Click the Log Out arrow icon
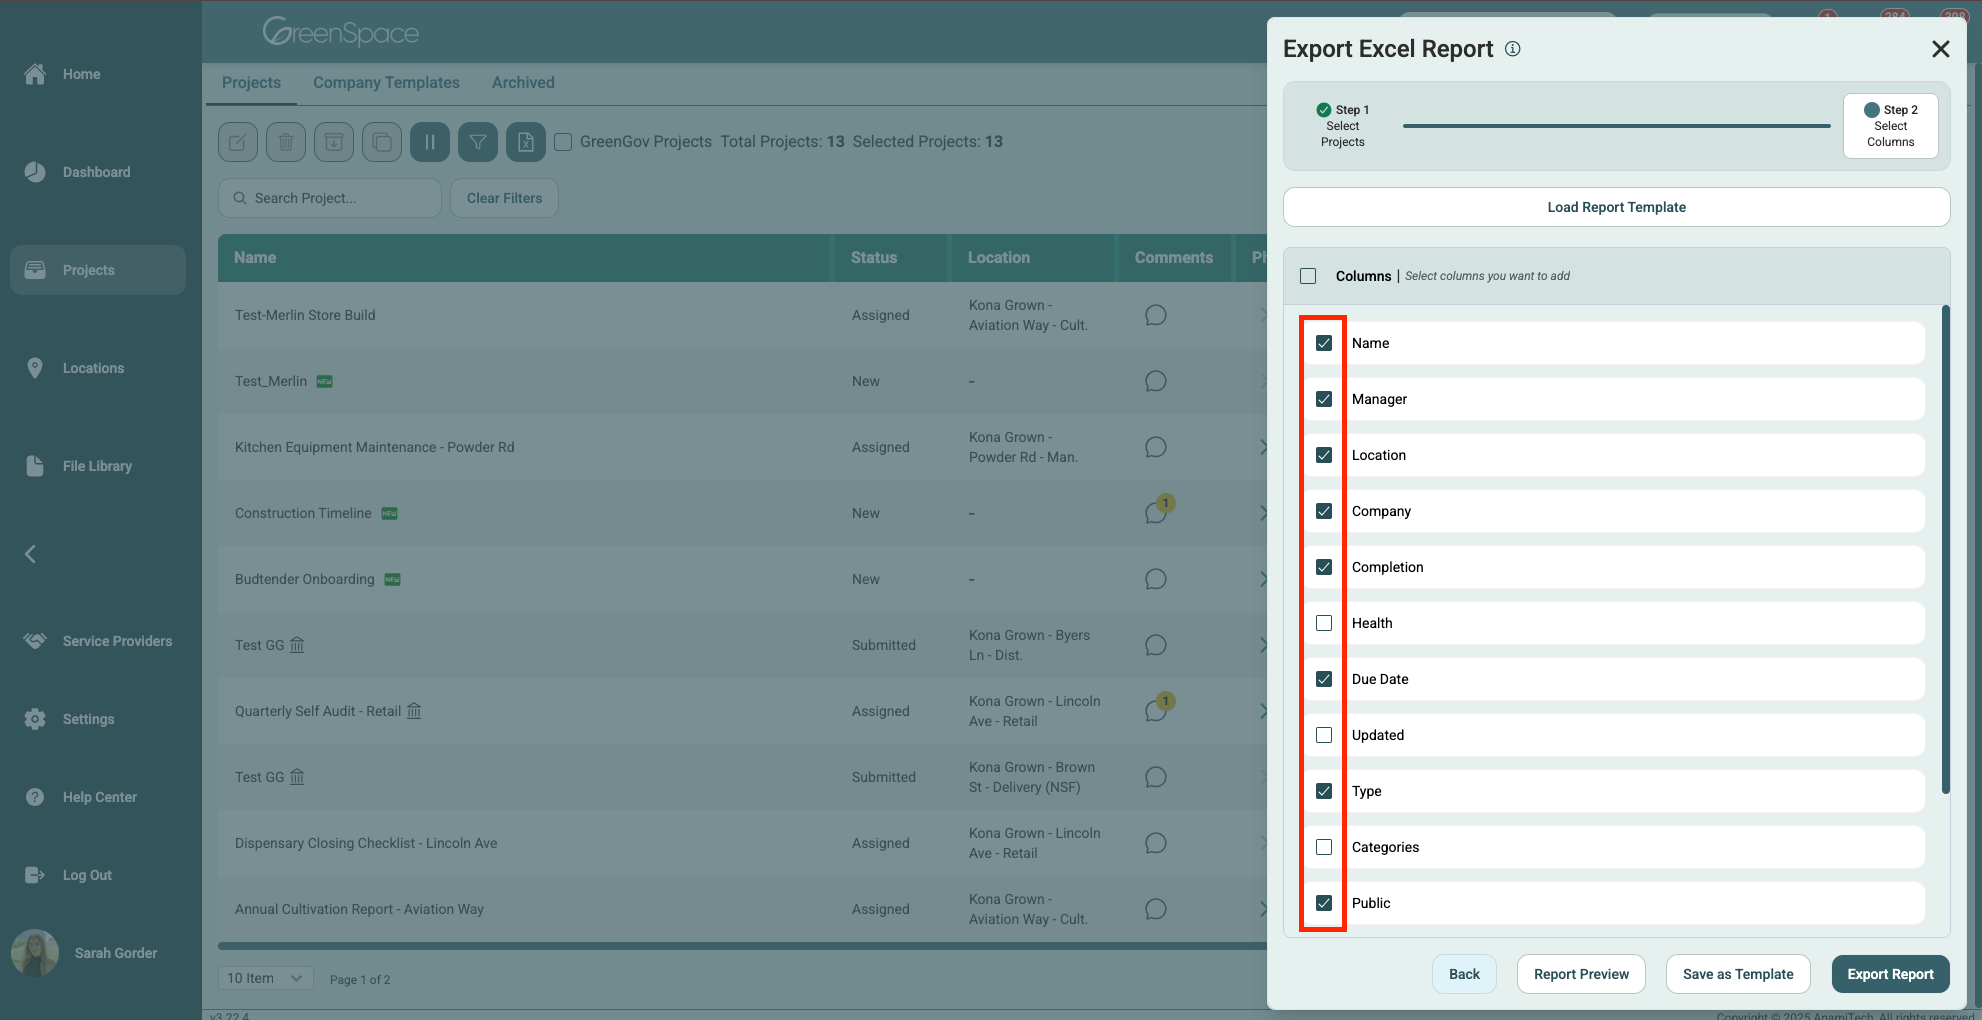The width and height of the screenshot is (1982, 1020). [x=35, y=875]
